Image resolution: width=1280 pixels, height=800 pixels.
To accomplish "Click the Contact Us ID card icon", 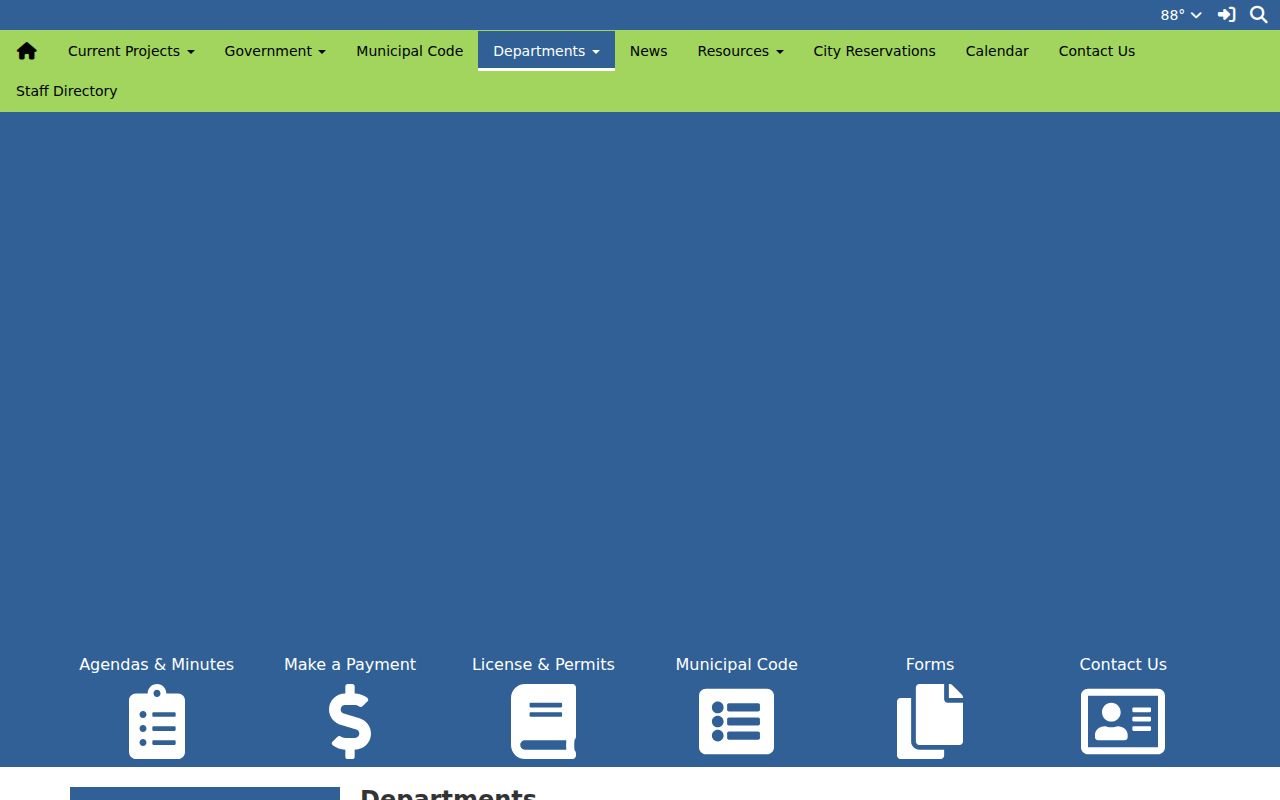I will 1123,721.
